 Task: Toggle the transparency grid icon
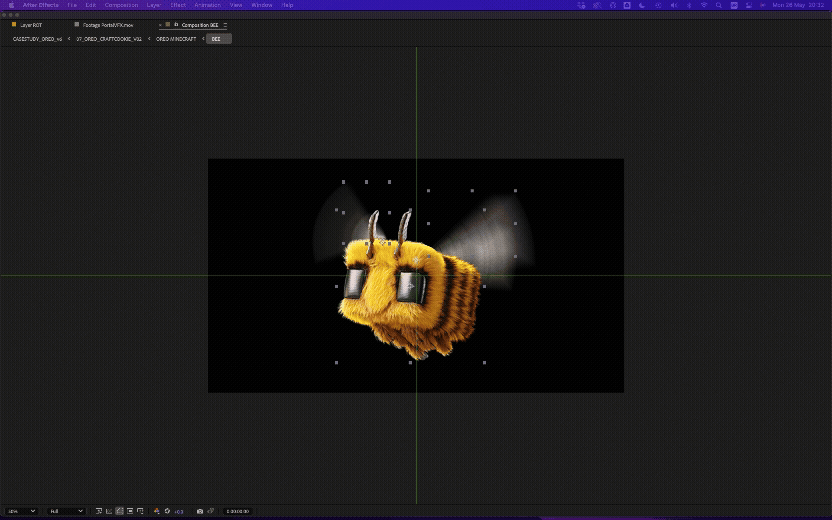pos(109,511)
